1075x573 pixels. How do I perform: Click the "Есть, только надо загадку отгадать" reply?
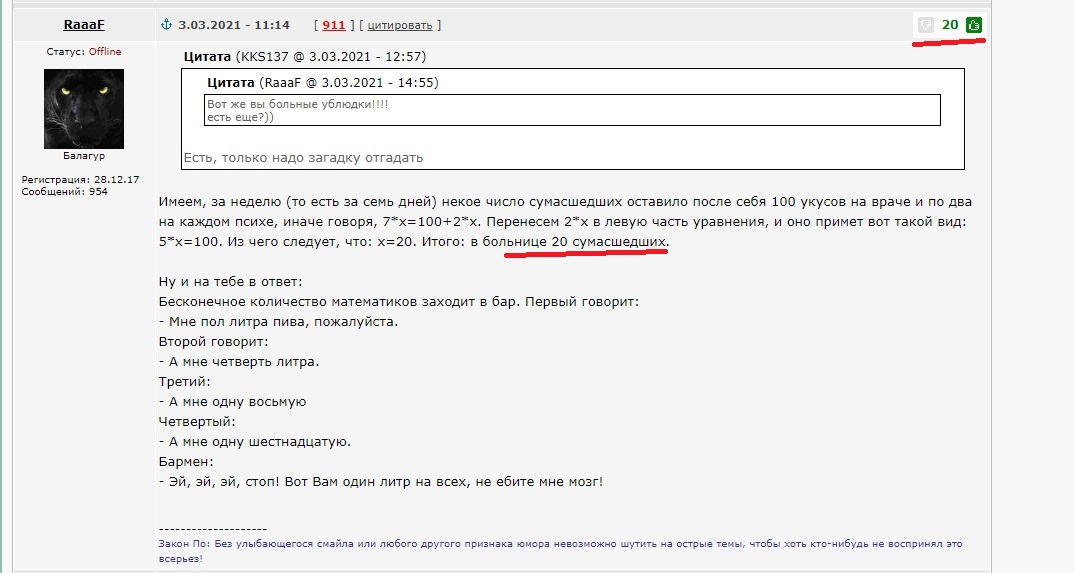303,157
